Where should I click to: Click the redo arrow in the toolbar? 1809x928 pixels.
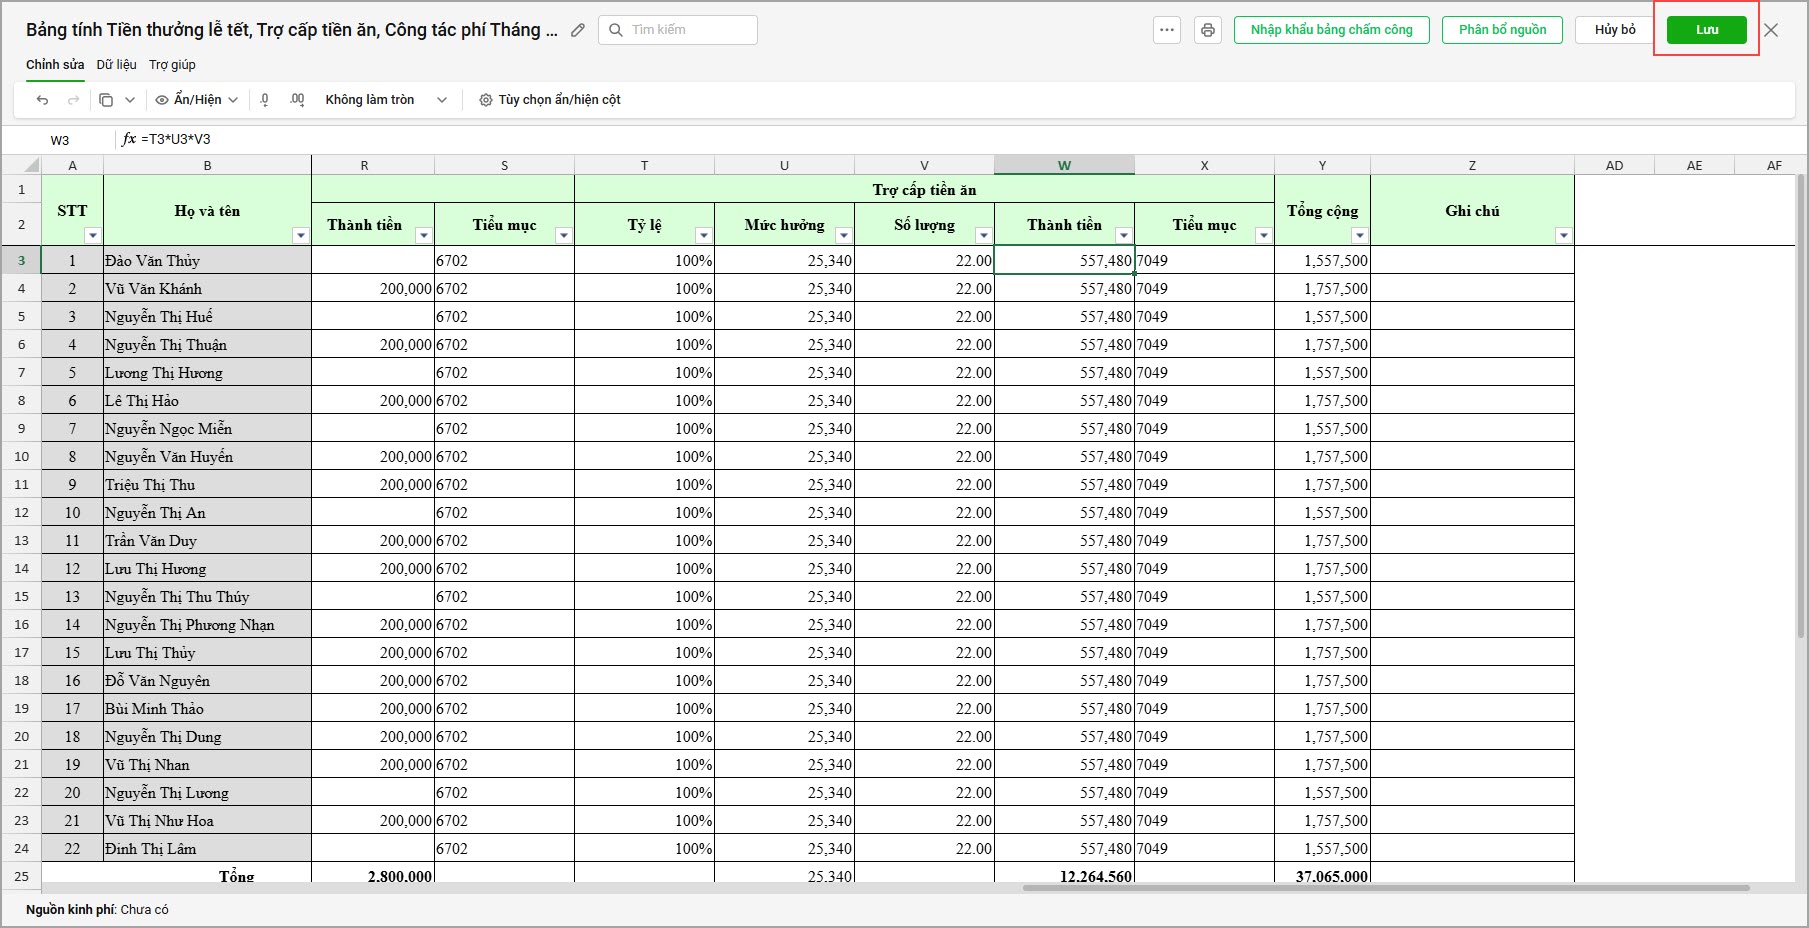[73, 100]
